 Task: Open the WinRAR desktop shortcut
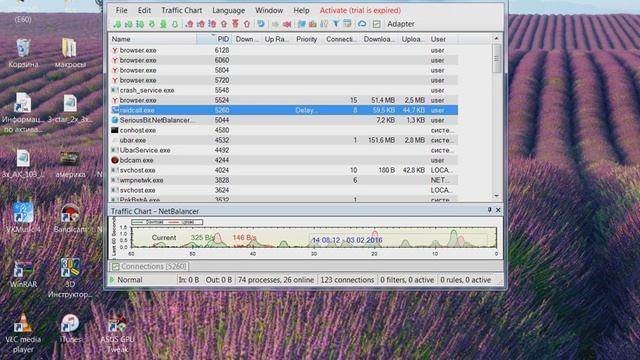pos(23,273)
